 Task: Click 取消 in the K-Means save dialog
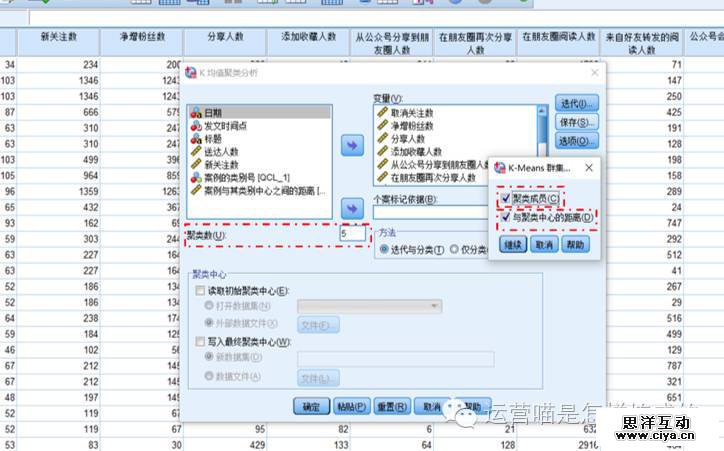click(x=544, y=245)
